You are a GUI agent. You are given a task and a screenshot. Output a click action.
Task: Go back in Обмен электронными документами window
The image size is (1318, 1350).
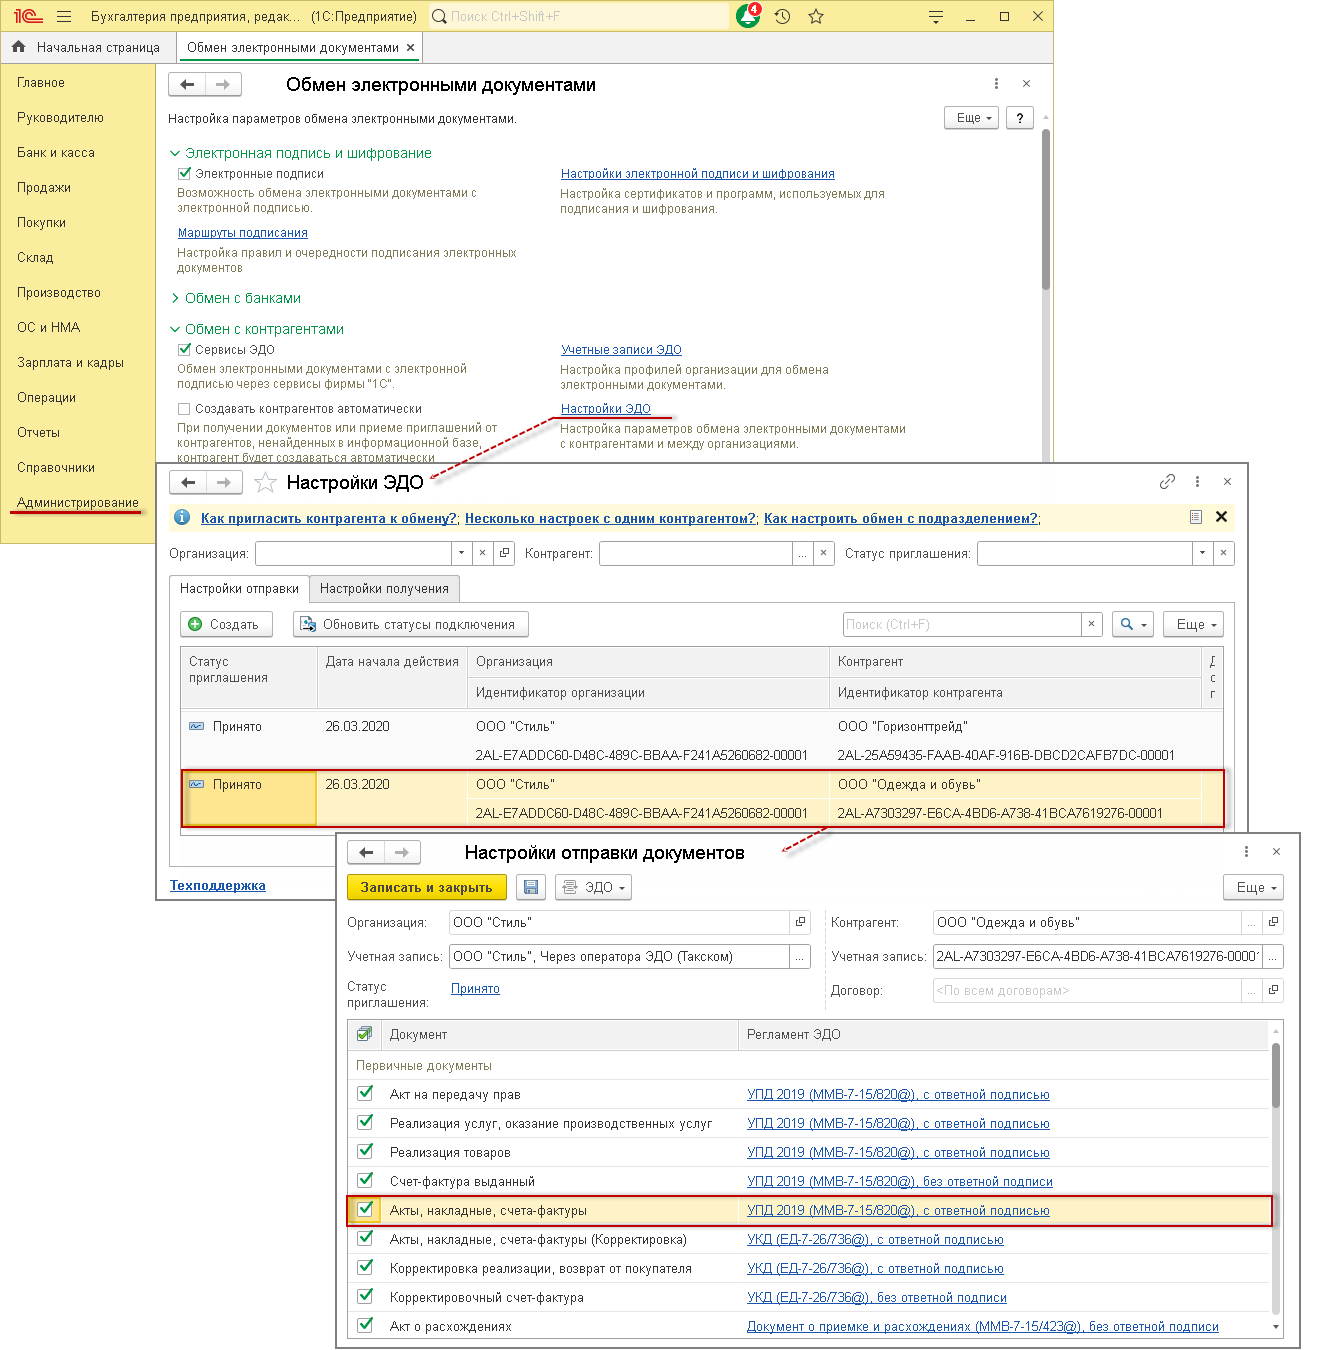tap(187, 85)
